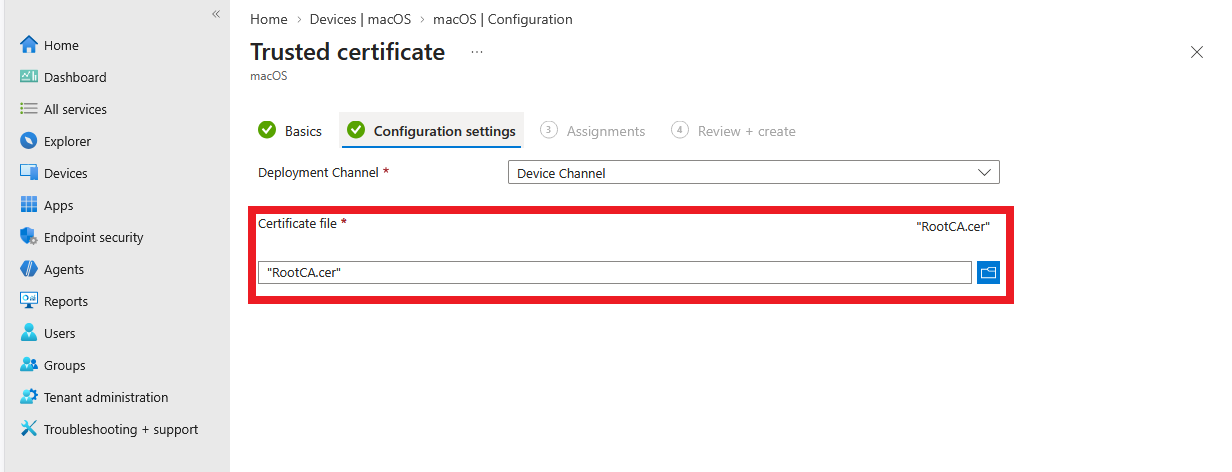This screenshot has width=1232, height=472.
Task: Select the Configuration settings tab
Action: (x=432, y=131)
